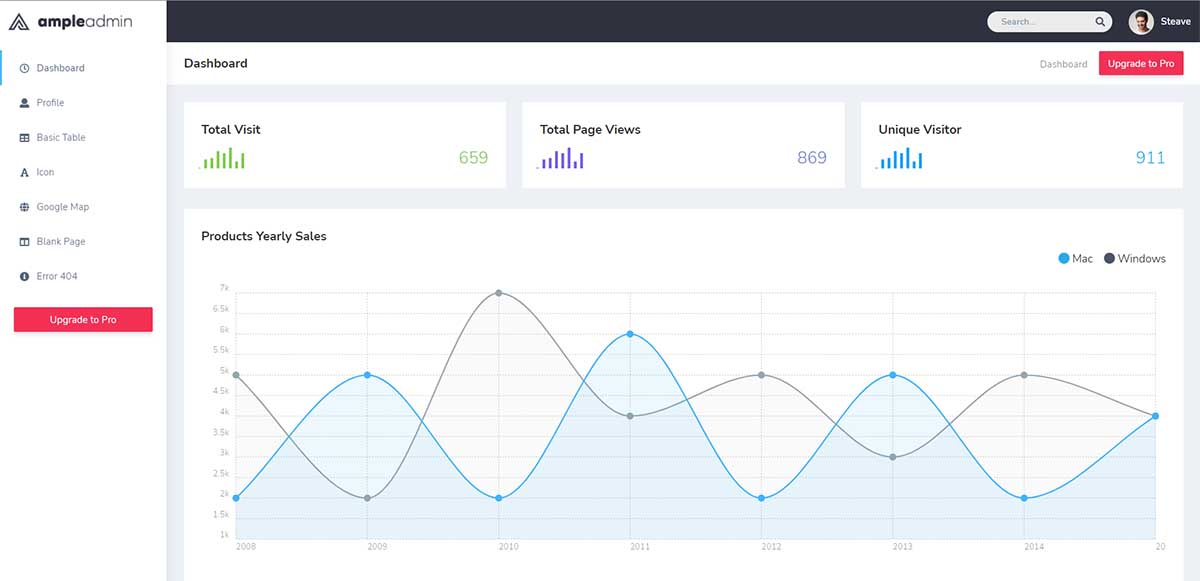Screen dimensions: 1200x581
Task: Click the header Upgrade to Pro button
Action: (x=1141, y=63)
